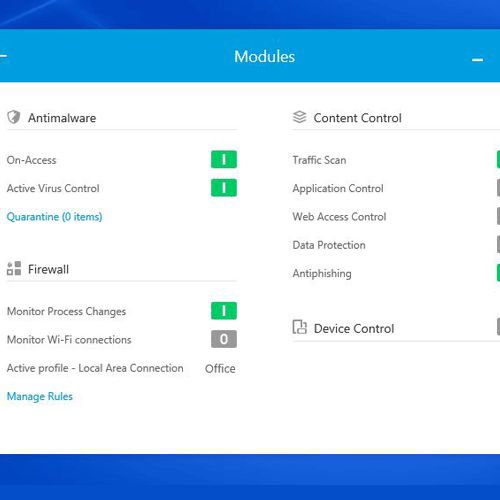Select the Office active profile value
500x500 pixels.
click(220, 369)
